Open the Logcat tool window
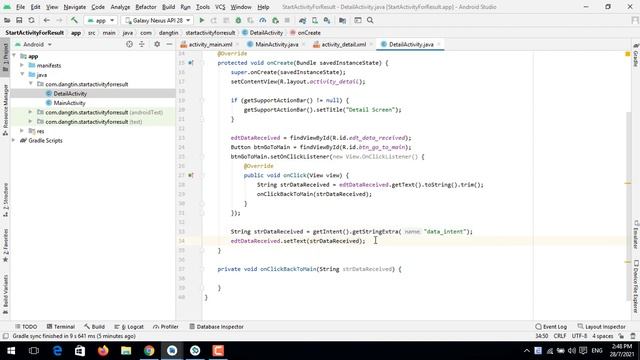 129,327
